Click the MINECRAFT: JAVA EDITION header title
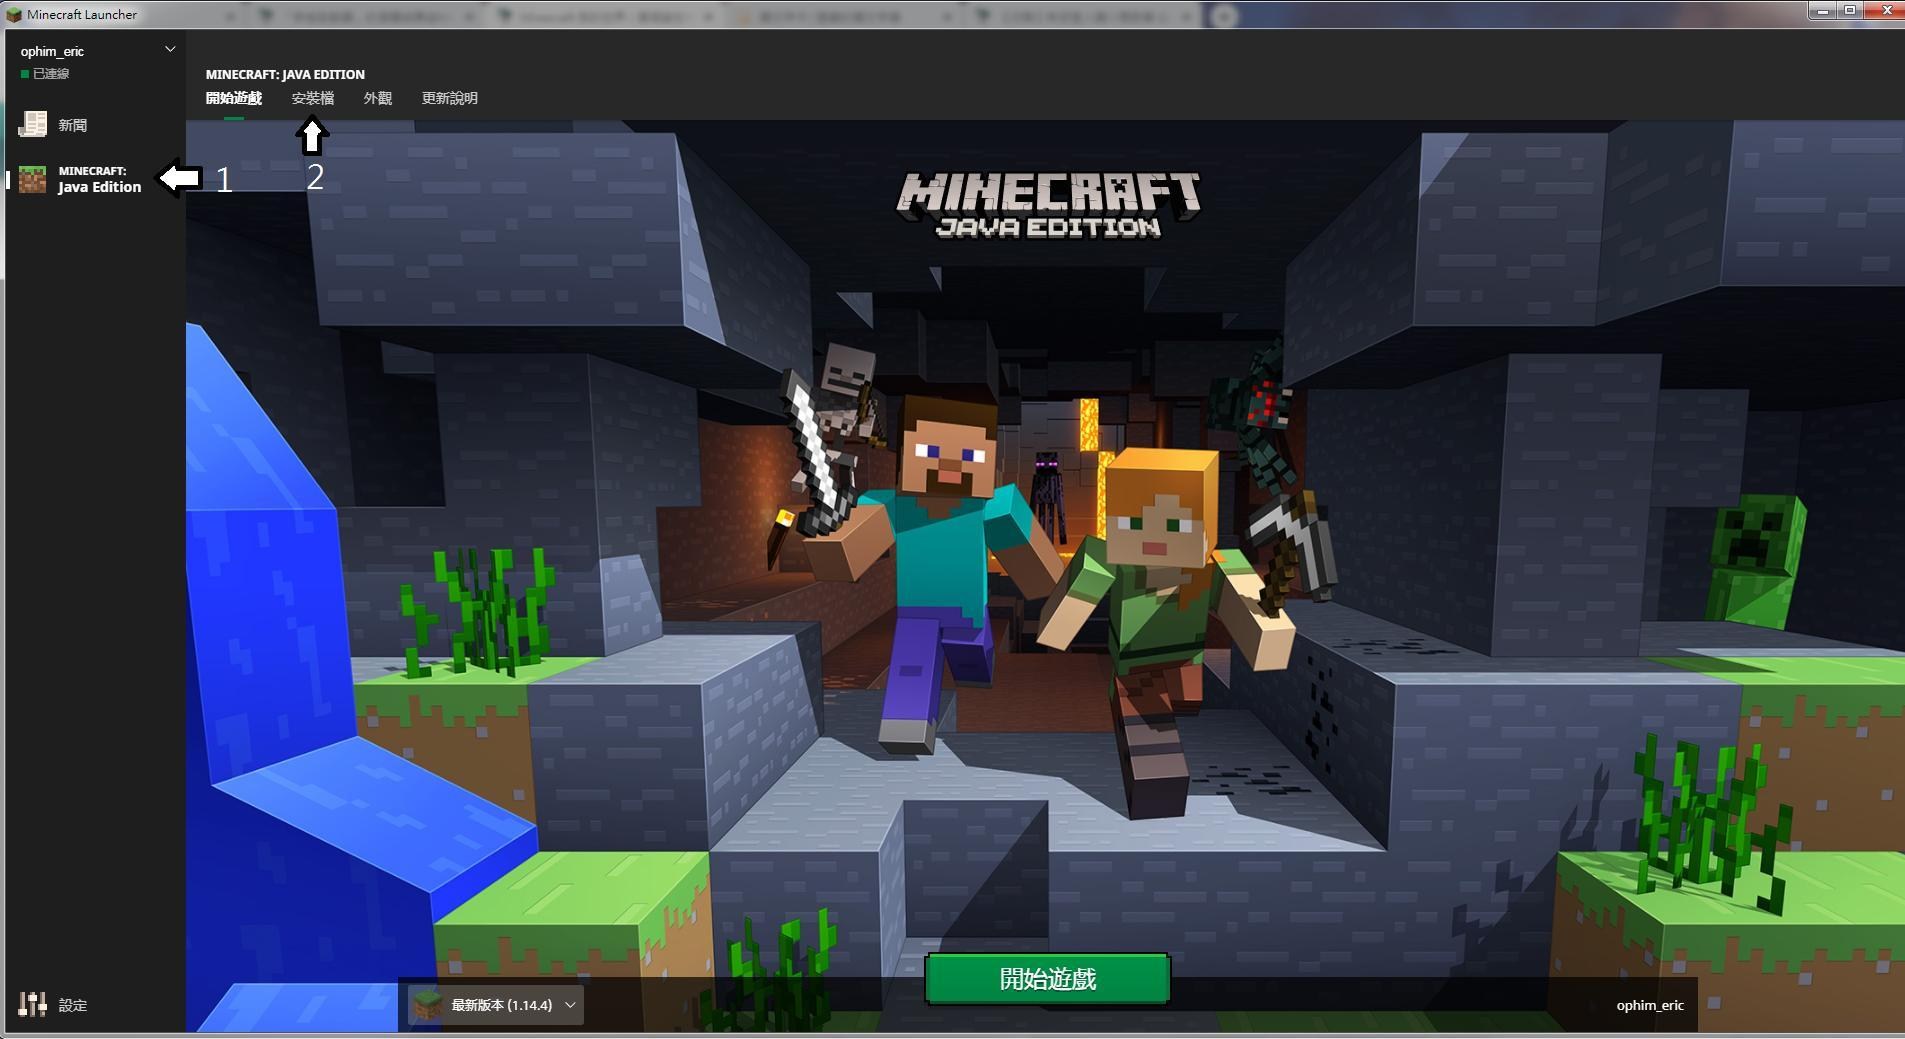This screenshot has height=1039, width=1905. tap(285, 74)
